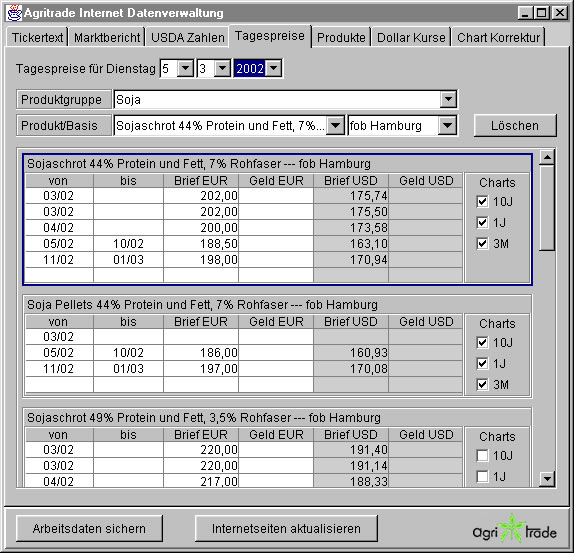Enable 1J chart for Sojaschrot 49%
Image resolution: width=574 pixels, height=553 pixels.
click(x=482, y=477)
